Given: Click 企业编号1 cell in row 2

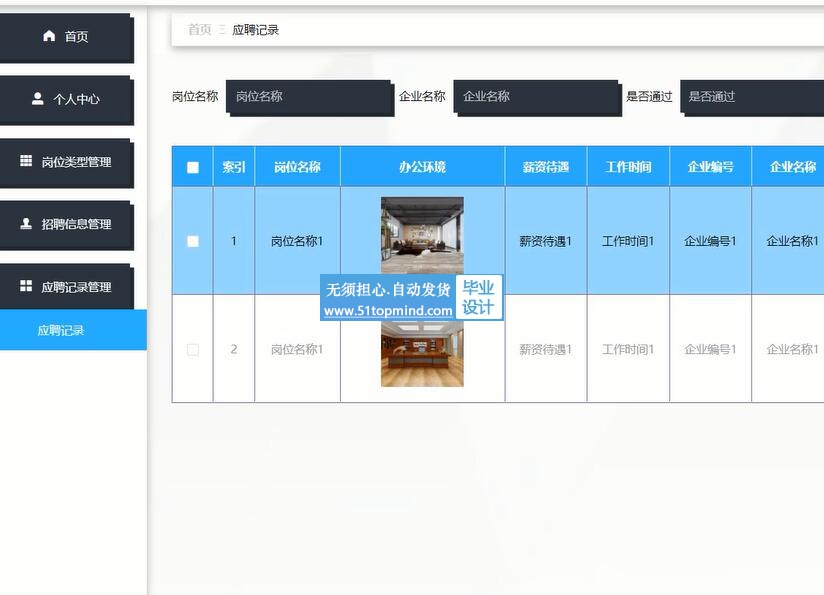Looking at the screenshot, I should [710, 350].
